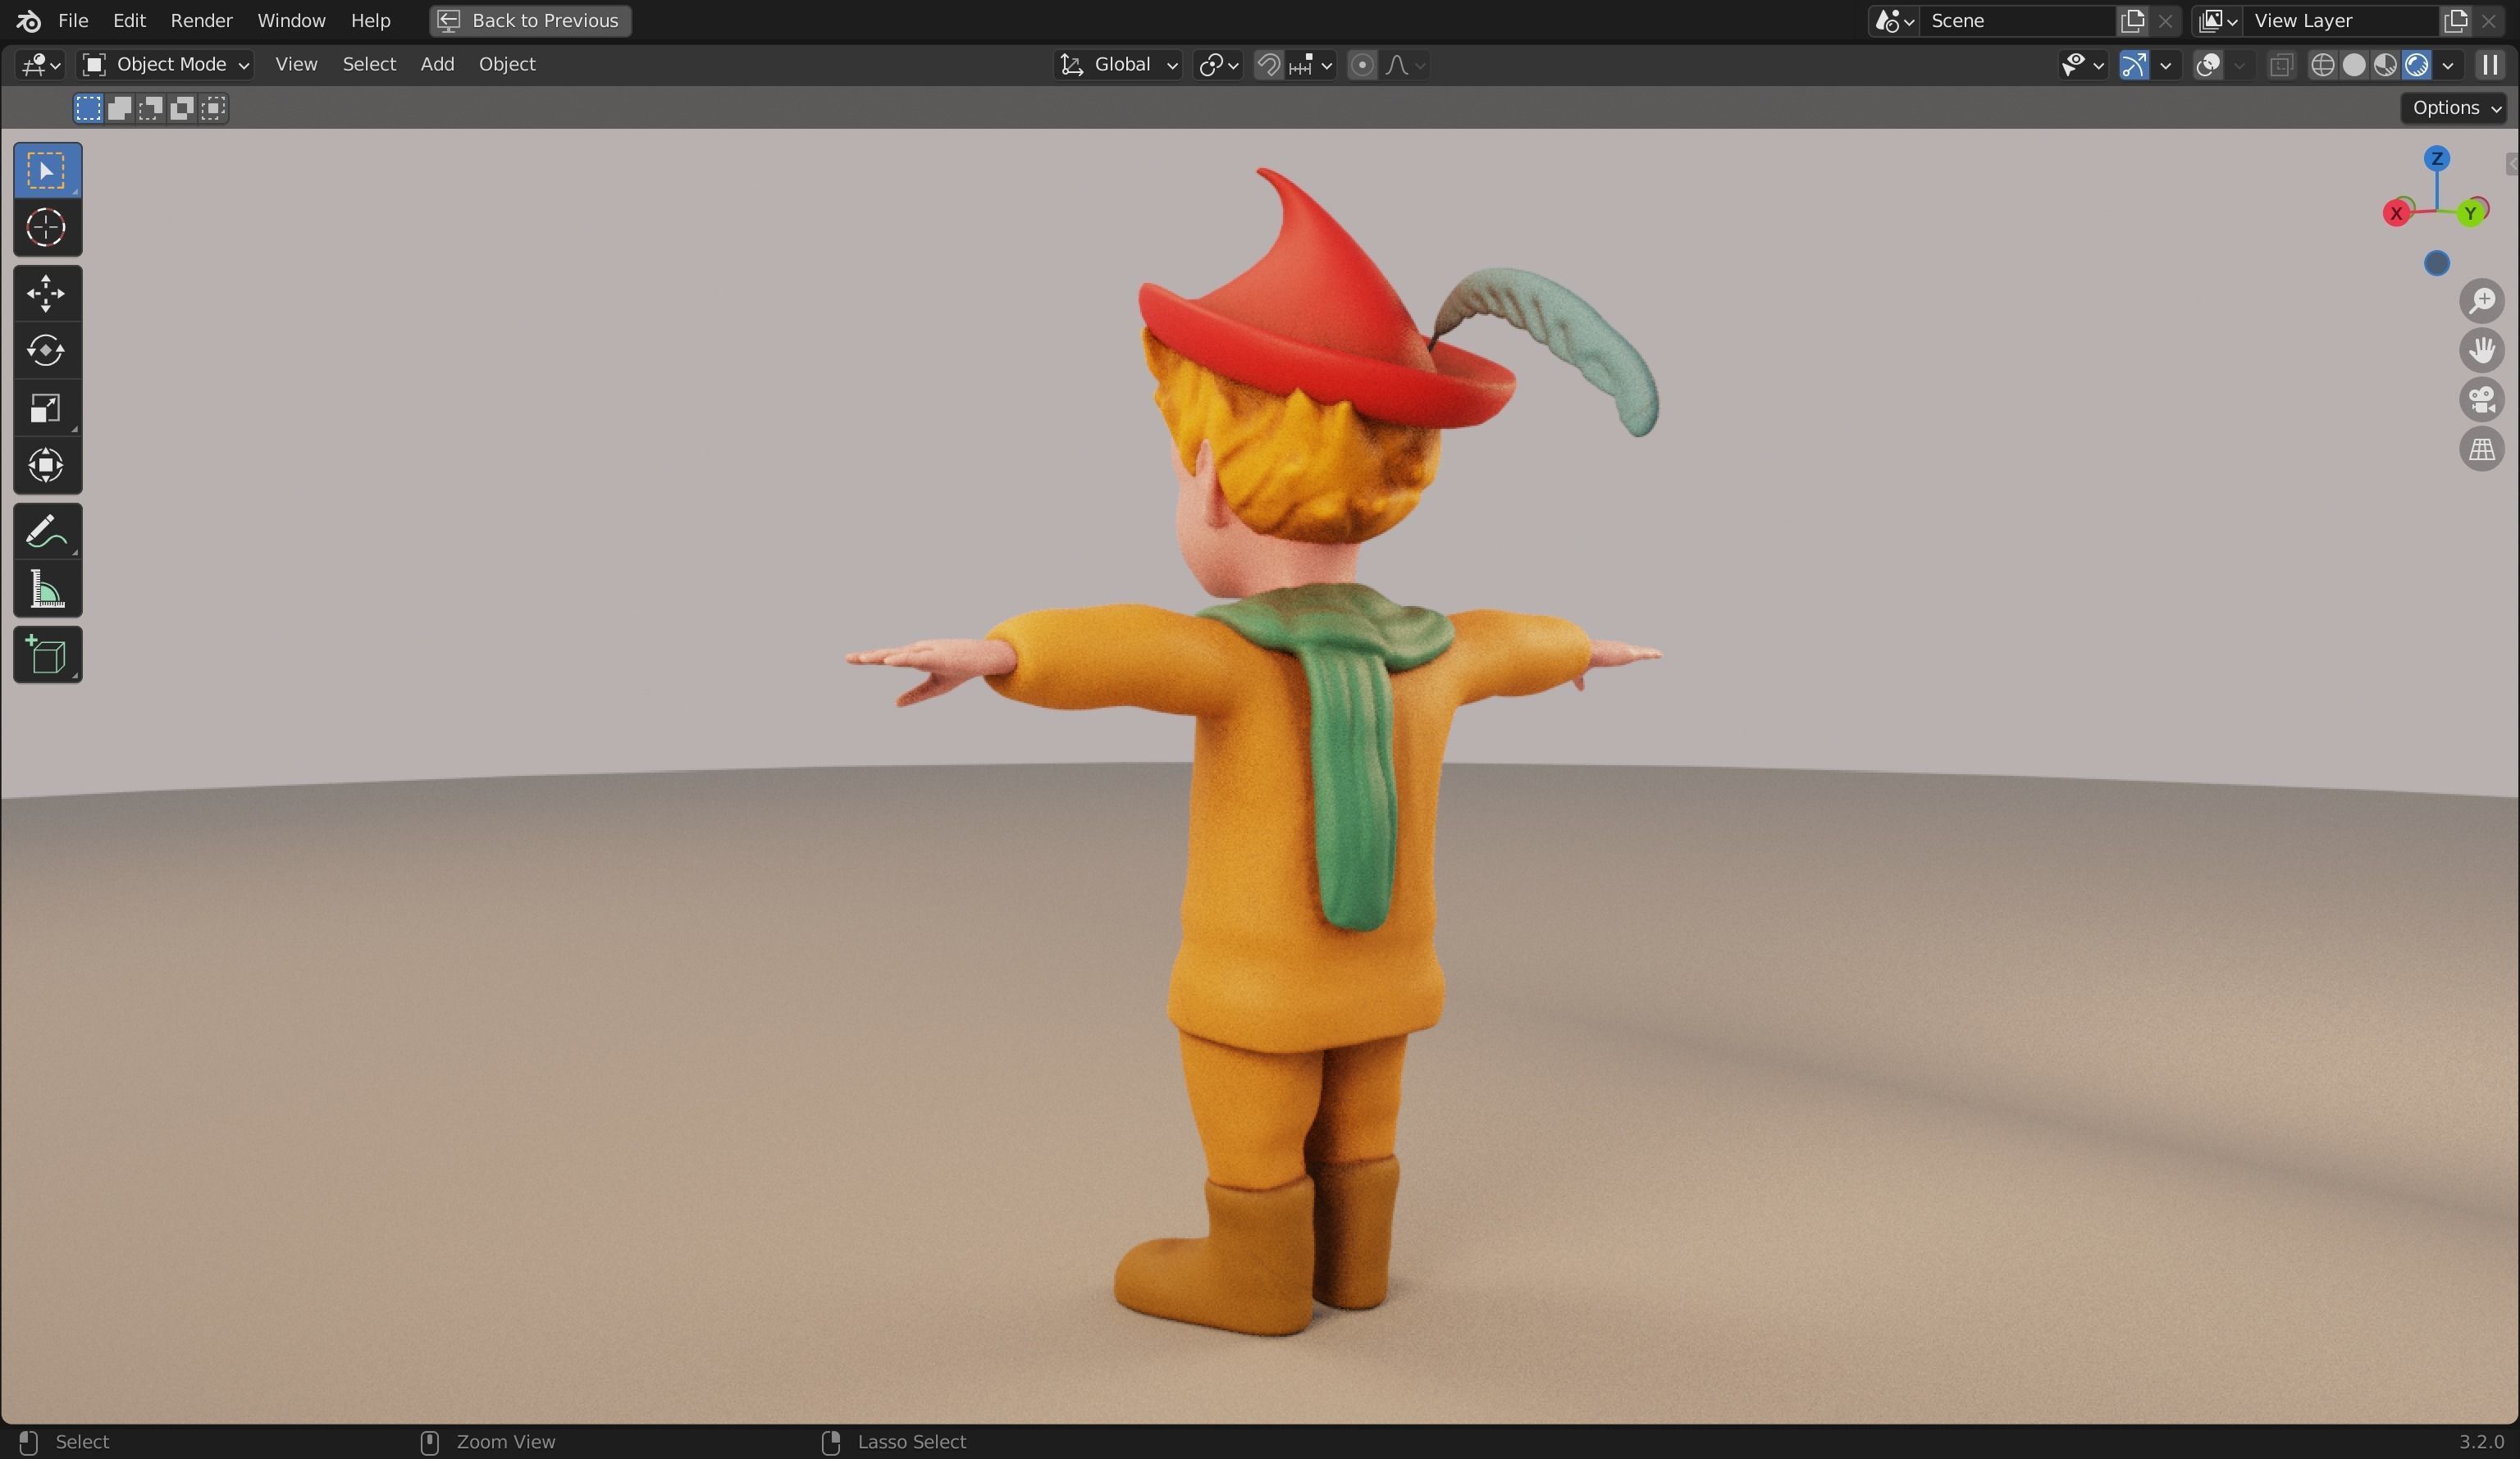This screenshot has width=2520, height=1459.
Task: Open object visibility and selectability dropdown
Action: click(2083, 65)
